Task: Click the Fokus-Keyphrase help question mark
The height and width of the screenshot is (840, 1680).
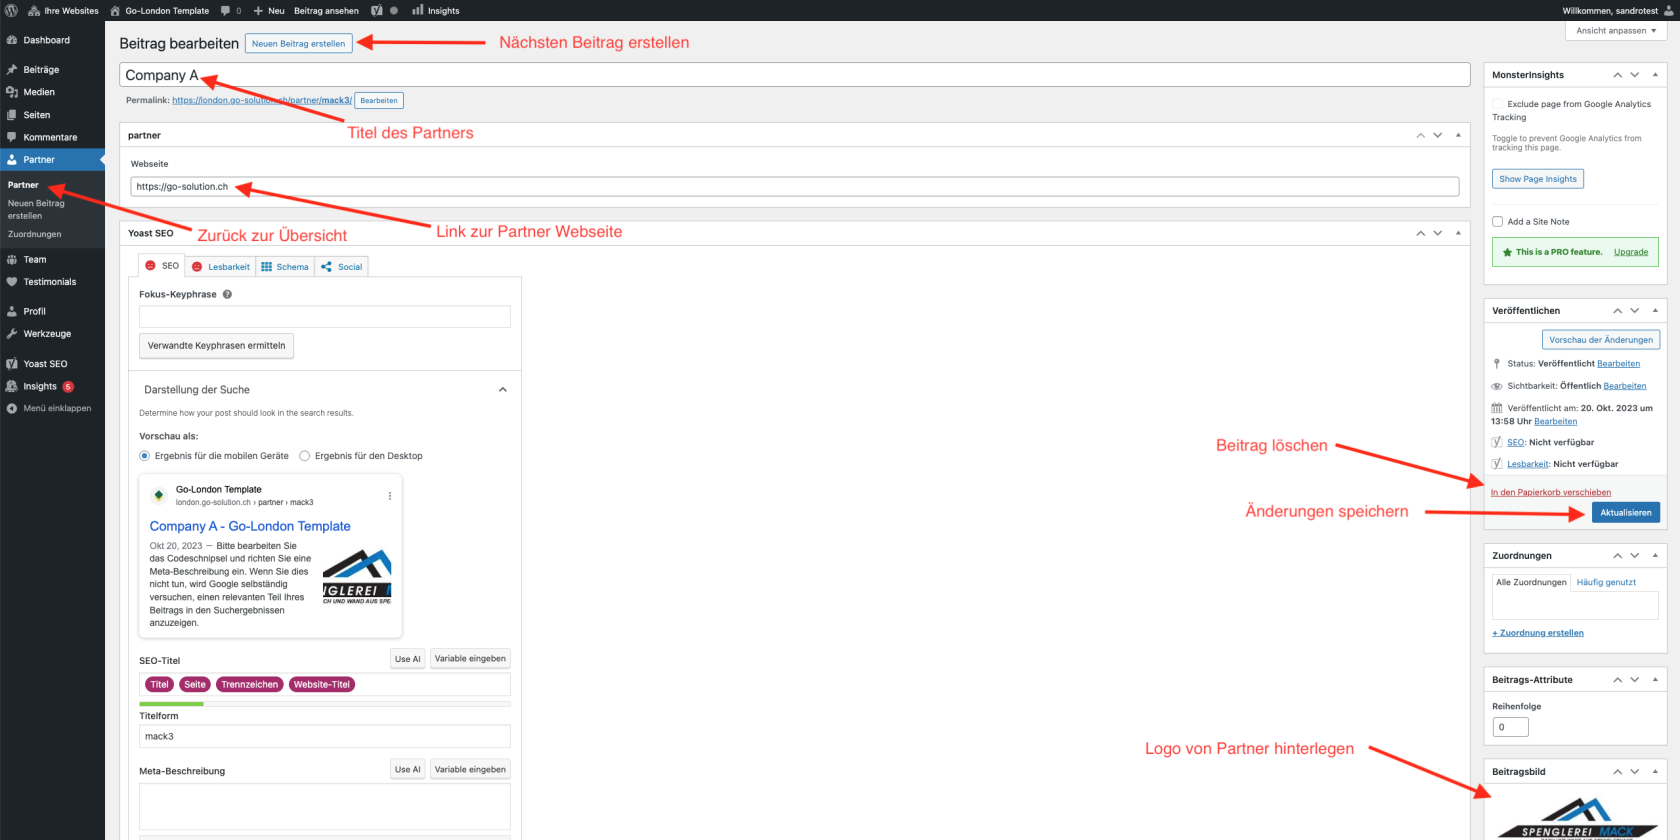Action: [x=227, y=294]
